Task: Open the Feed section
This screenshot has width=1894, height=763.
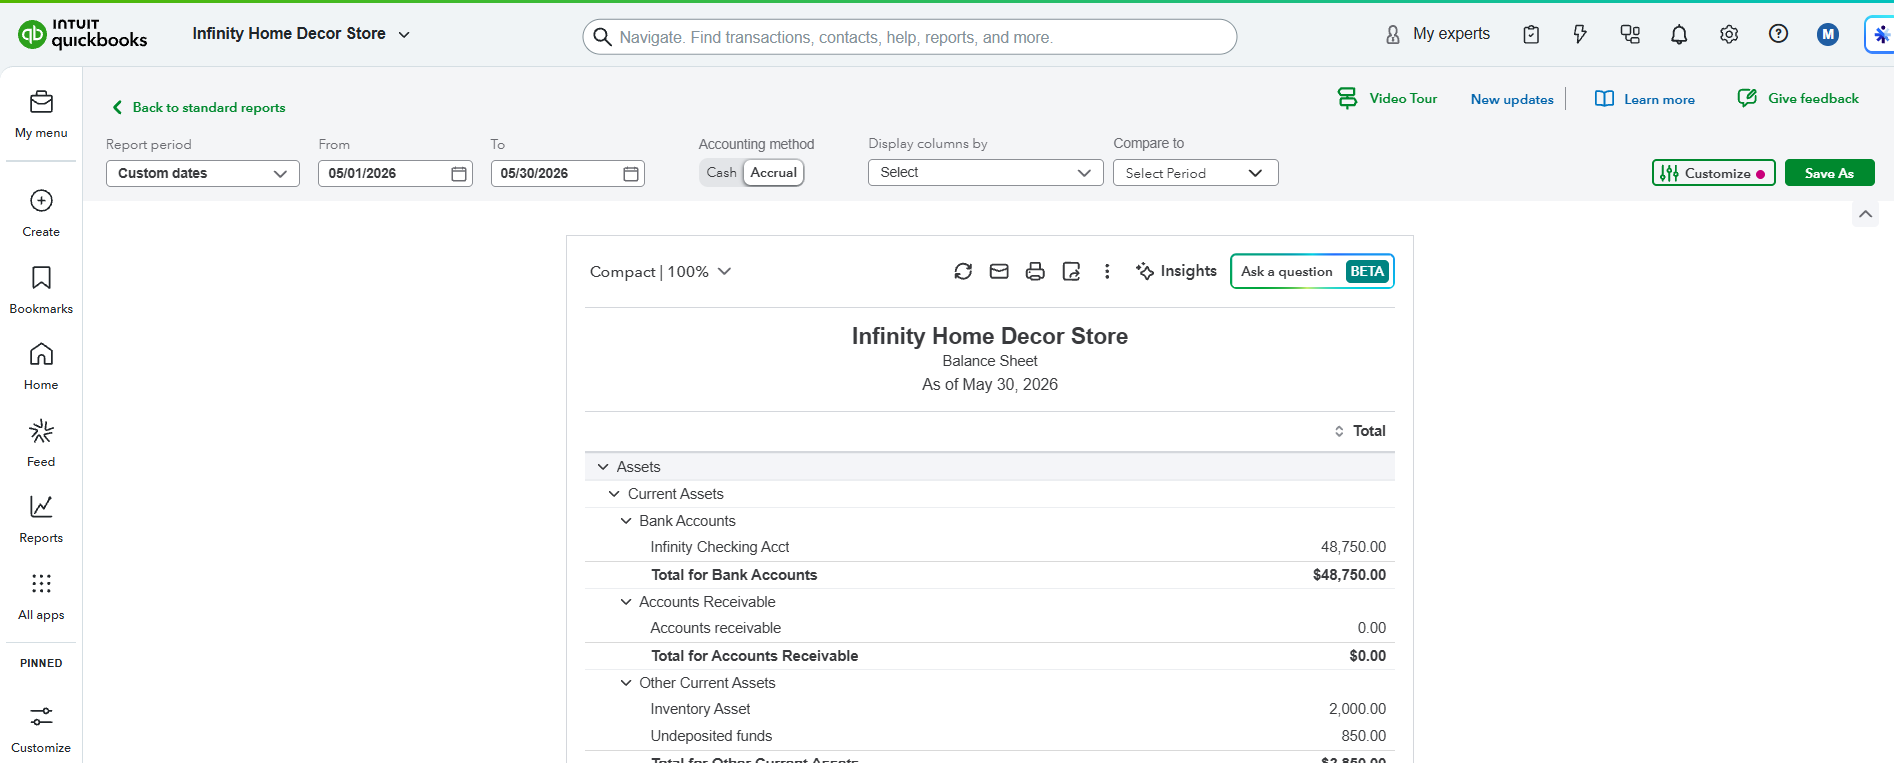Action: click(x=41, y=443)
